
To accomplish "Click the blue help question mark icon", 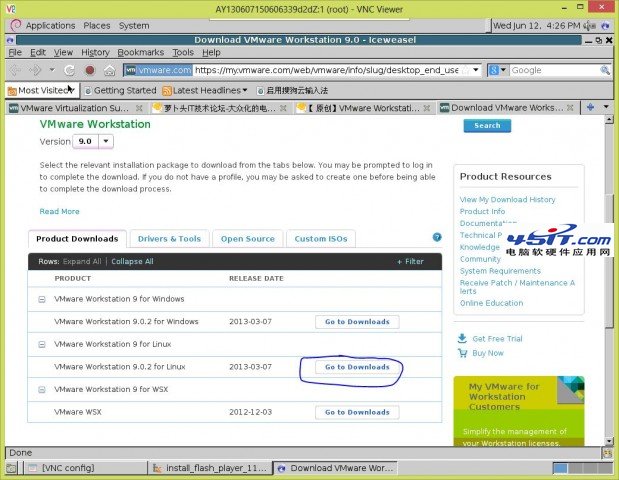I will tap(437, 237).
